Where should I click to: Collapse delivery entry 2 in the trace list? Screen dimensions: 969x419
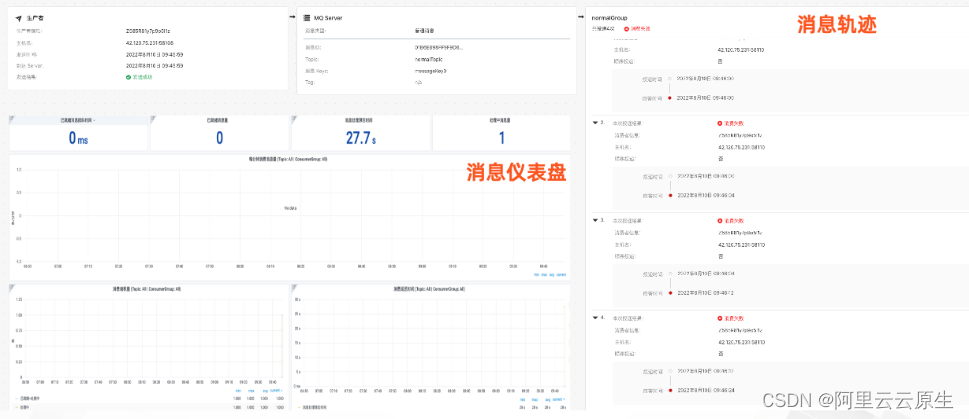pos(595,123)
